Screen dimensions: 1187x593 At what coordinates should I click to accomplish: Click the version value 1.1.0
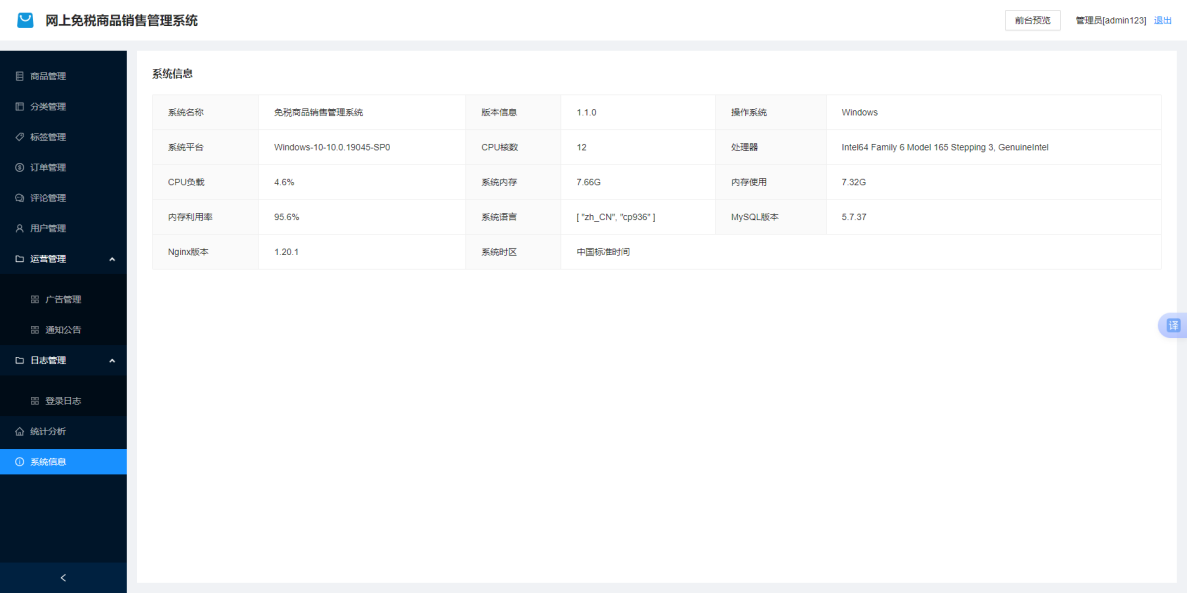click(x=587, y=112)
